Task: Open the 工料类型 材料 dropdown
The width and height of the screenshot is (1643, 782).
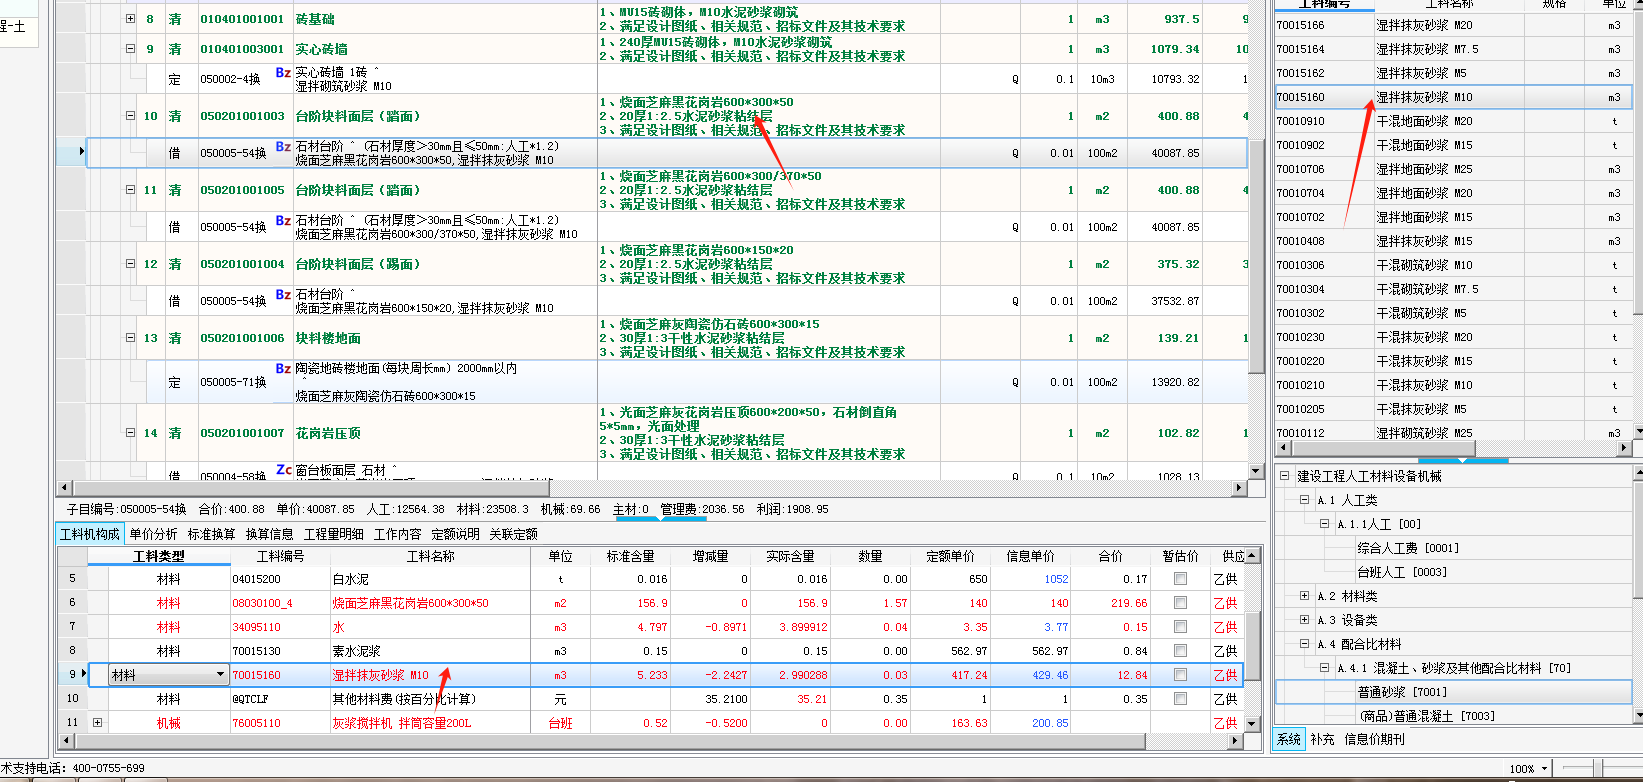Action: point(220,675)
